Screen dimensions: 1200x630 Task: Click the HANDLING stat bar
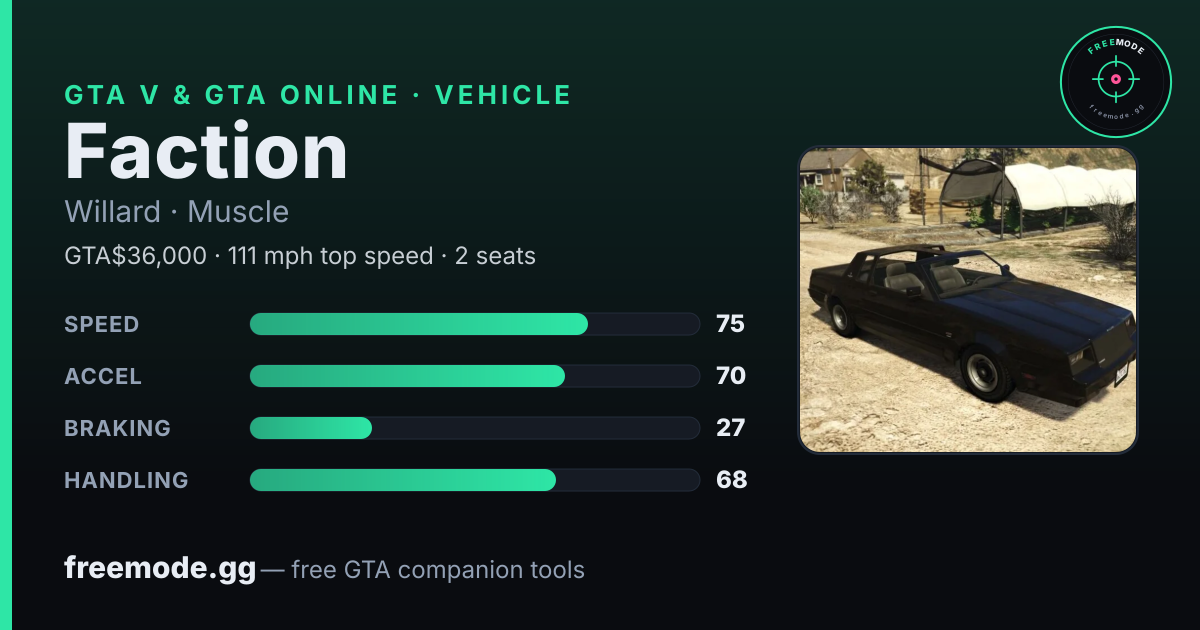pyautogui.click(x=474, y=480)
